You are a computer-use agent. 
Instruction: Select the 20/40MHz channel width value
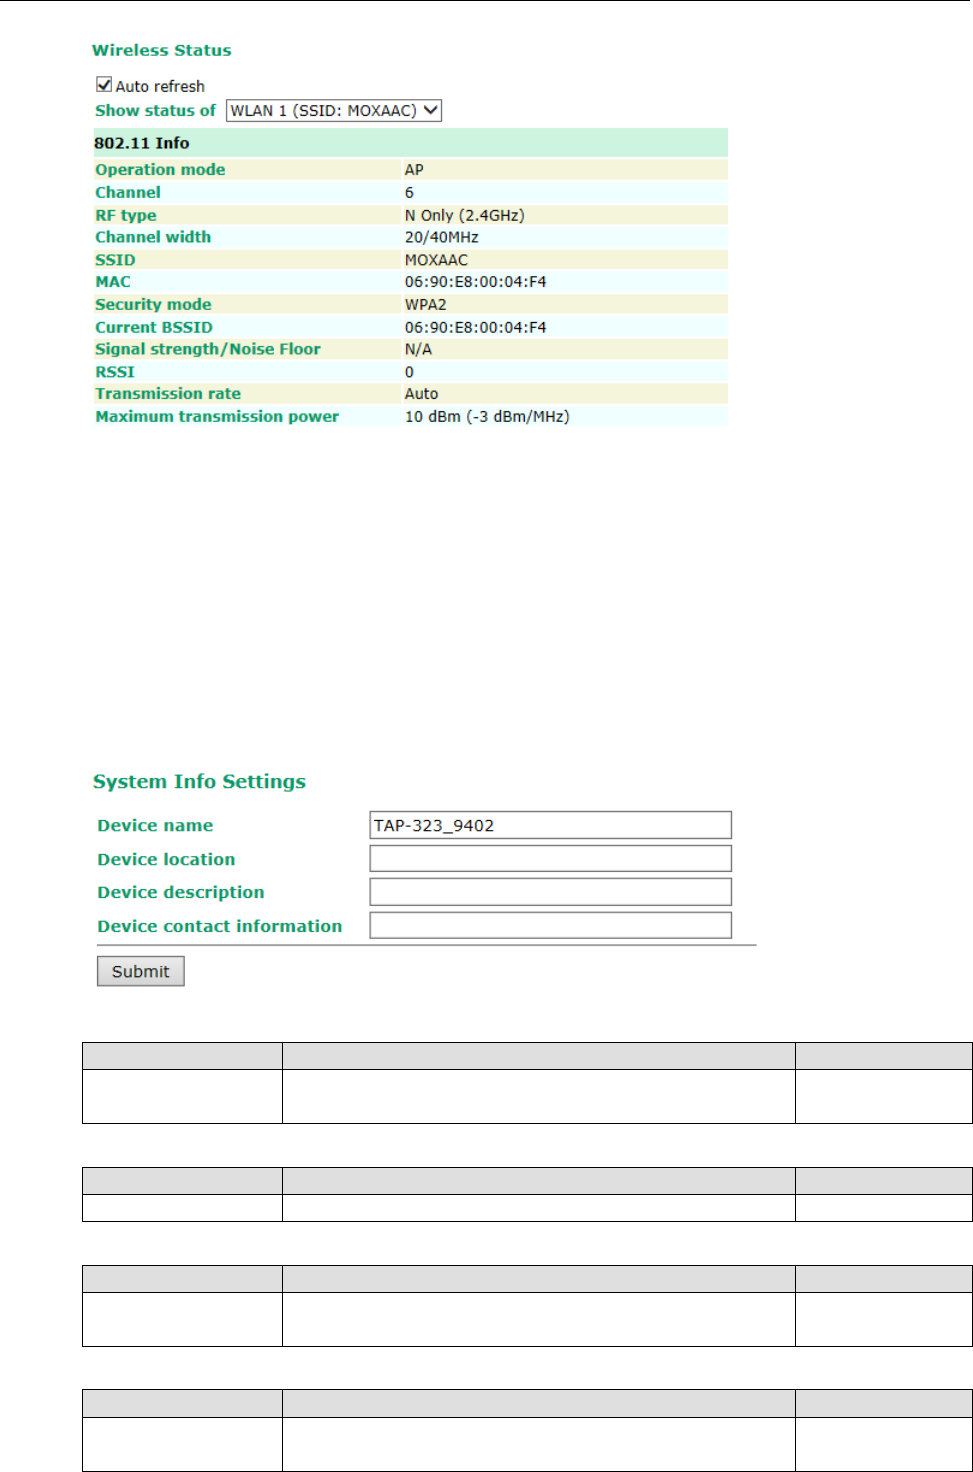pos(441,237)
